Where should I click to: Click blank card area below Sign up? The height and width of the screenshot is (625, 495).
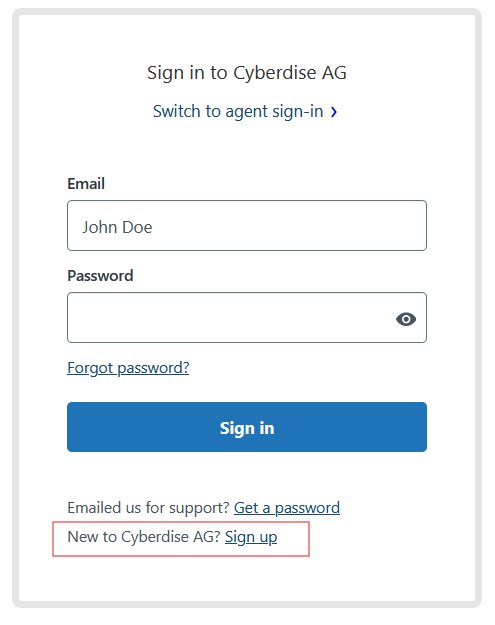(247, 578)
